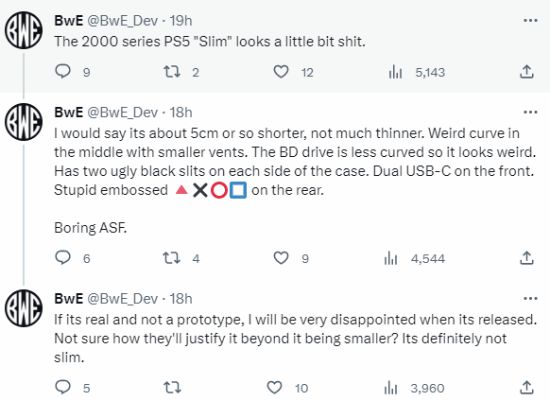Open the @BwE_Dev handle on first tweet
This screenshot has height=401, width=550.
tap(122, 21)
